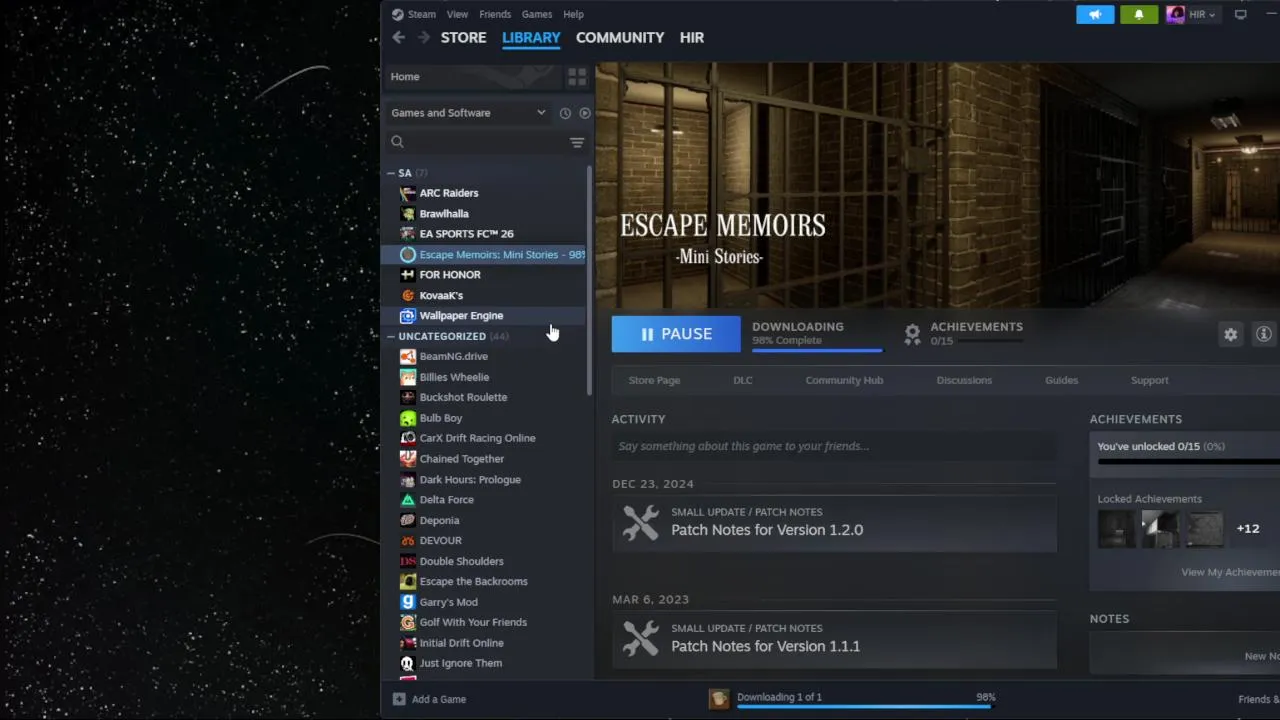The image size is (1280, 720).
Task: Open Patch Notes for Version 1.2.0
Action: (x=834, y=522)
